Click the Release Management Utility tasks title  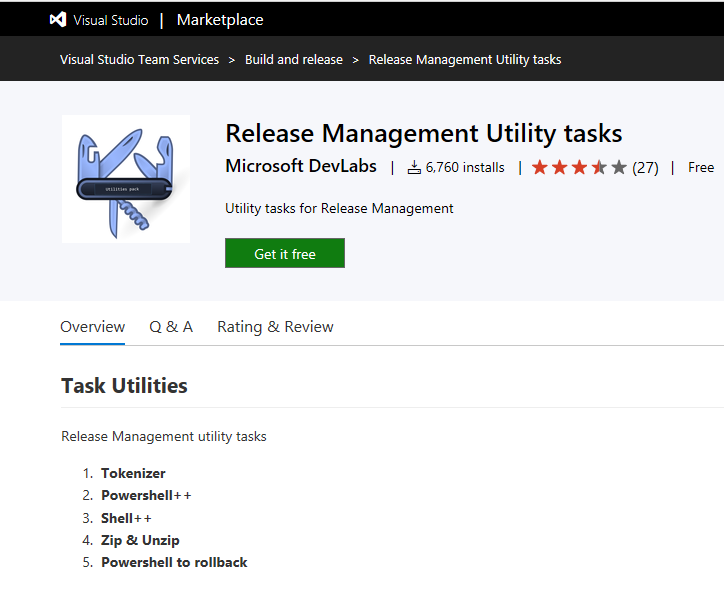click(x=424, y=133)
